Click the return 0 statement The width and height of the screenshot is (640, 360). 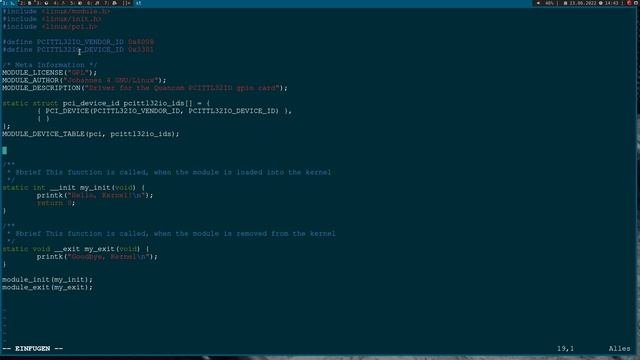(56, 203)
